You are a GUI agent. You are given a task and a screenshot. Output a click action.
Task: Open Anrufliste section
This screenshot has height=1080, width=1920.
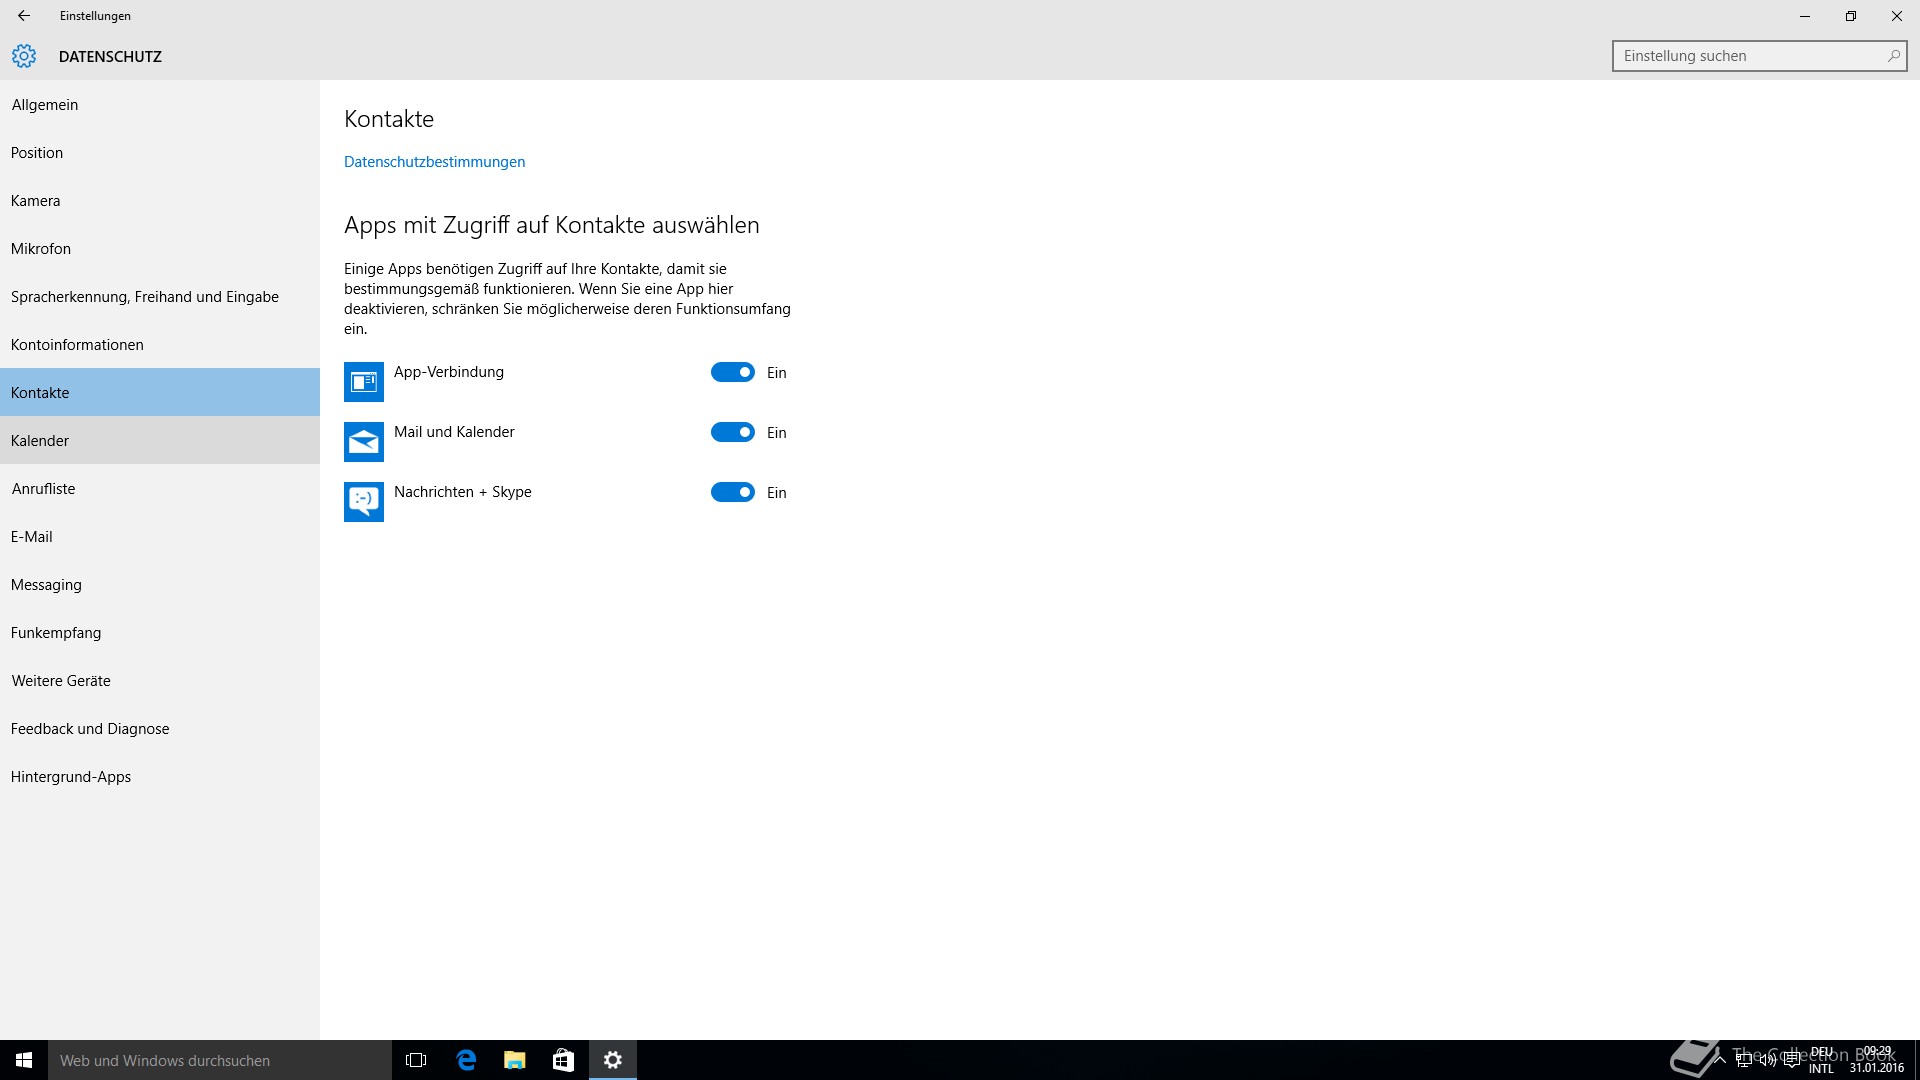coord(160,488)
